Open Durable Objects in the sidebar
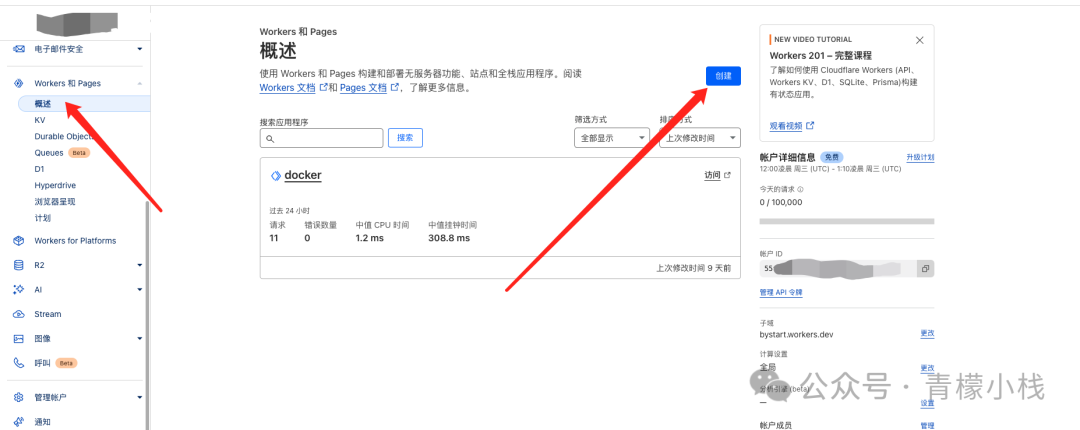This screenshot has height=430, width=1080. tap(64, 136)
